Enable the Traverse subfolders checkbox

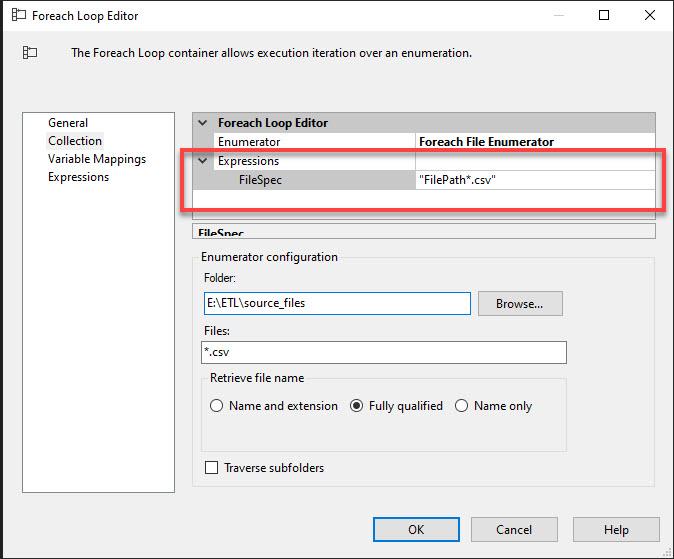tap(211, 467)
